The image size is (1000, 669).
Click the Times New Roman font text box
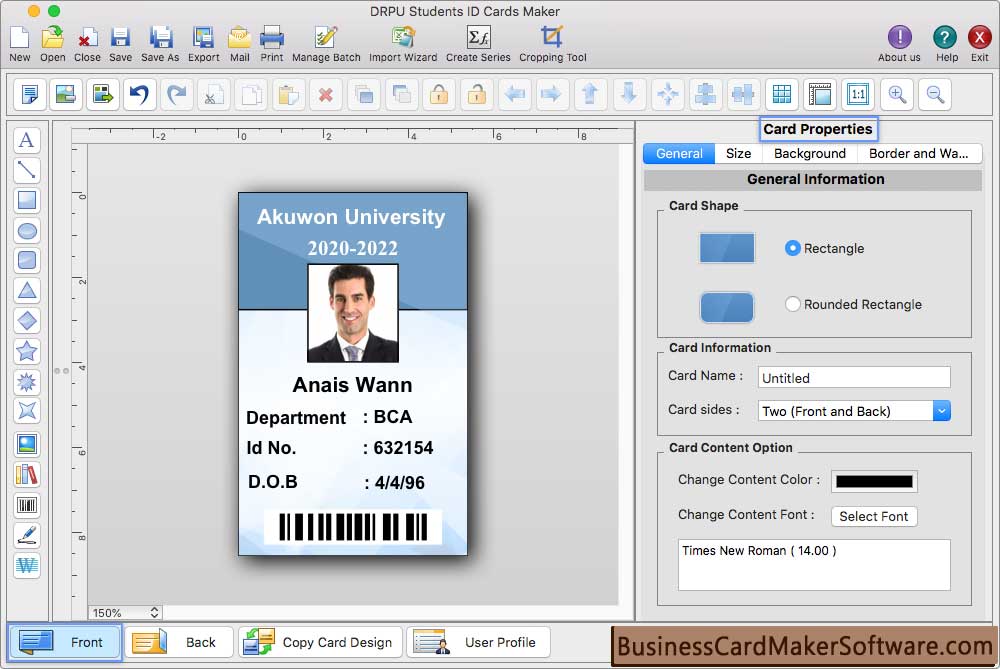coord(814,565)
